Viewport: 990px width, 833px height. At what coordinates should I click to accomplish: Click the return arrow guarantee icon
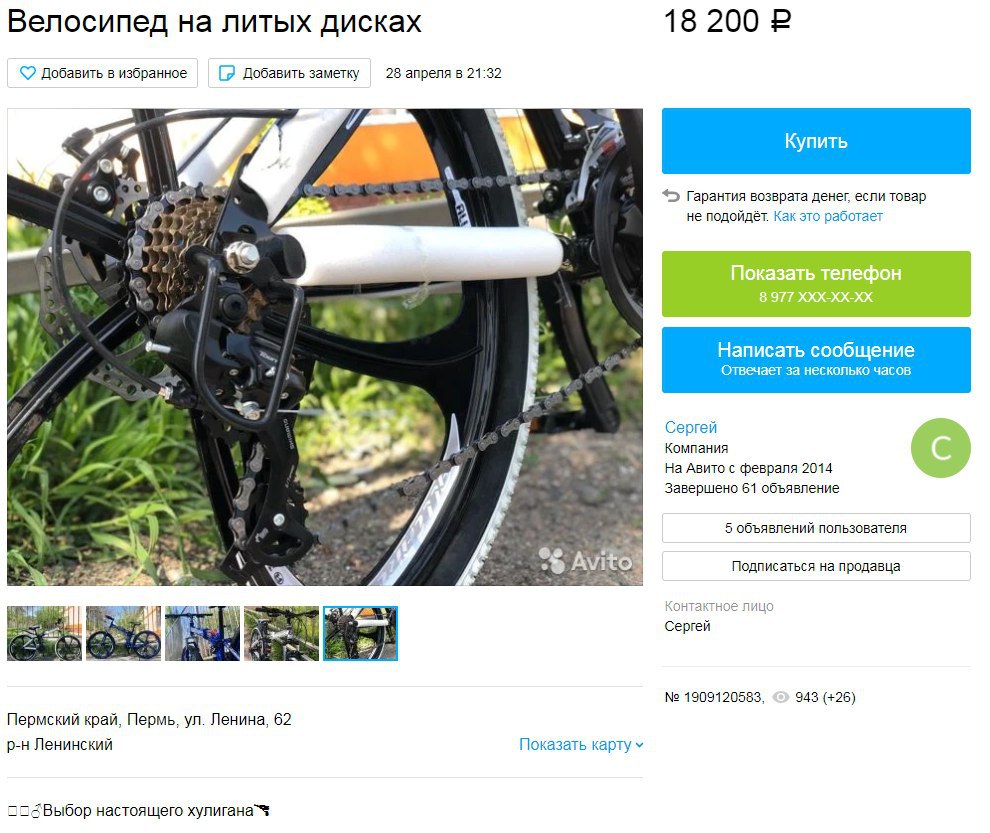pos(671,196)
